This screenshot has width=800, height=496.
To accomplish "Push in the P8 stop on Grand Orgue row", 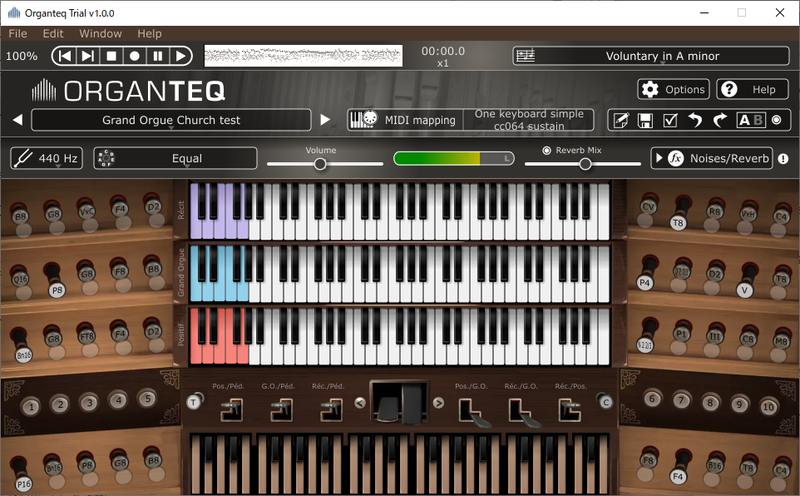I will (56, 289).
